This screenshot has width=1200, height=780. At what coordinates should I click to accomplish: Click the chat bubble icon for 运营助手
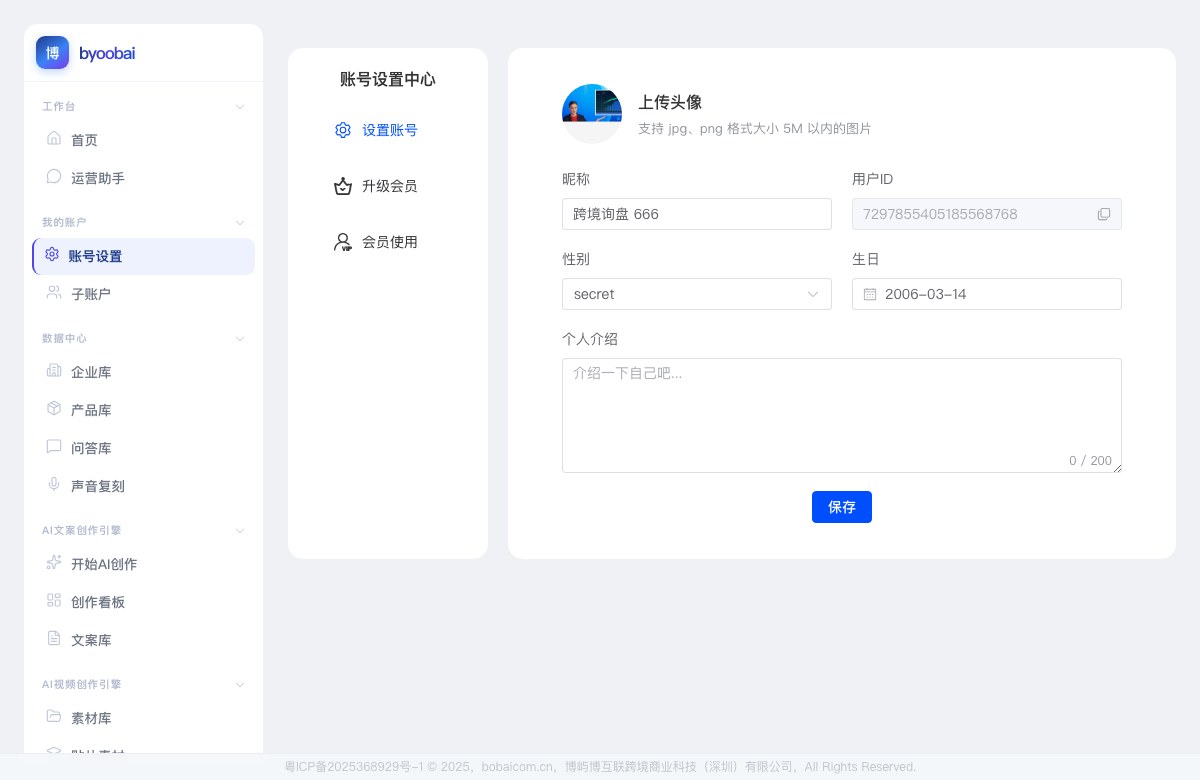[x=54, y=177]
